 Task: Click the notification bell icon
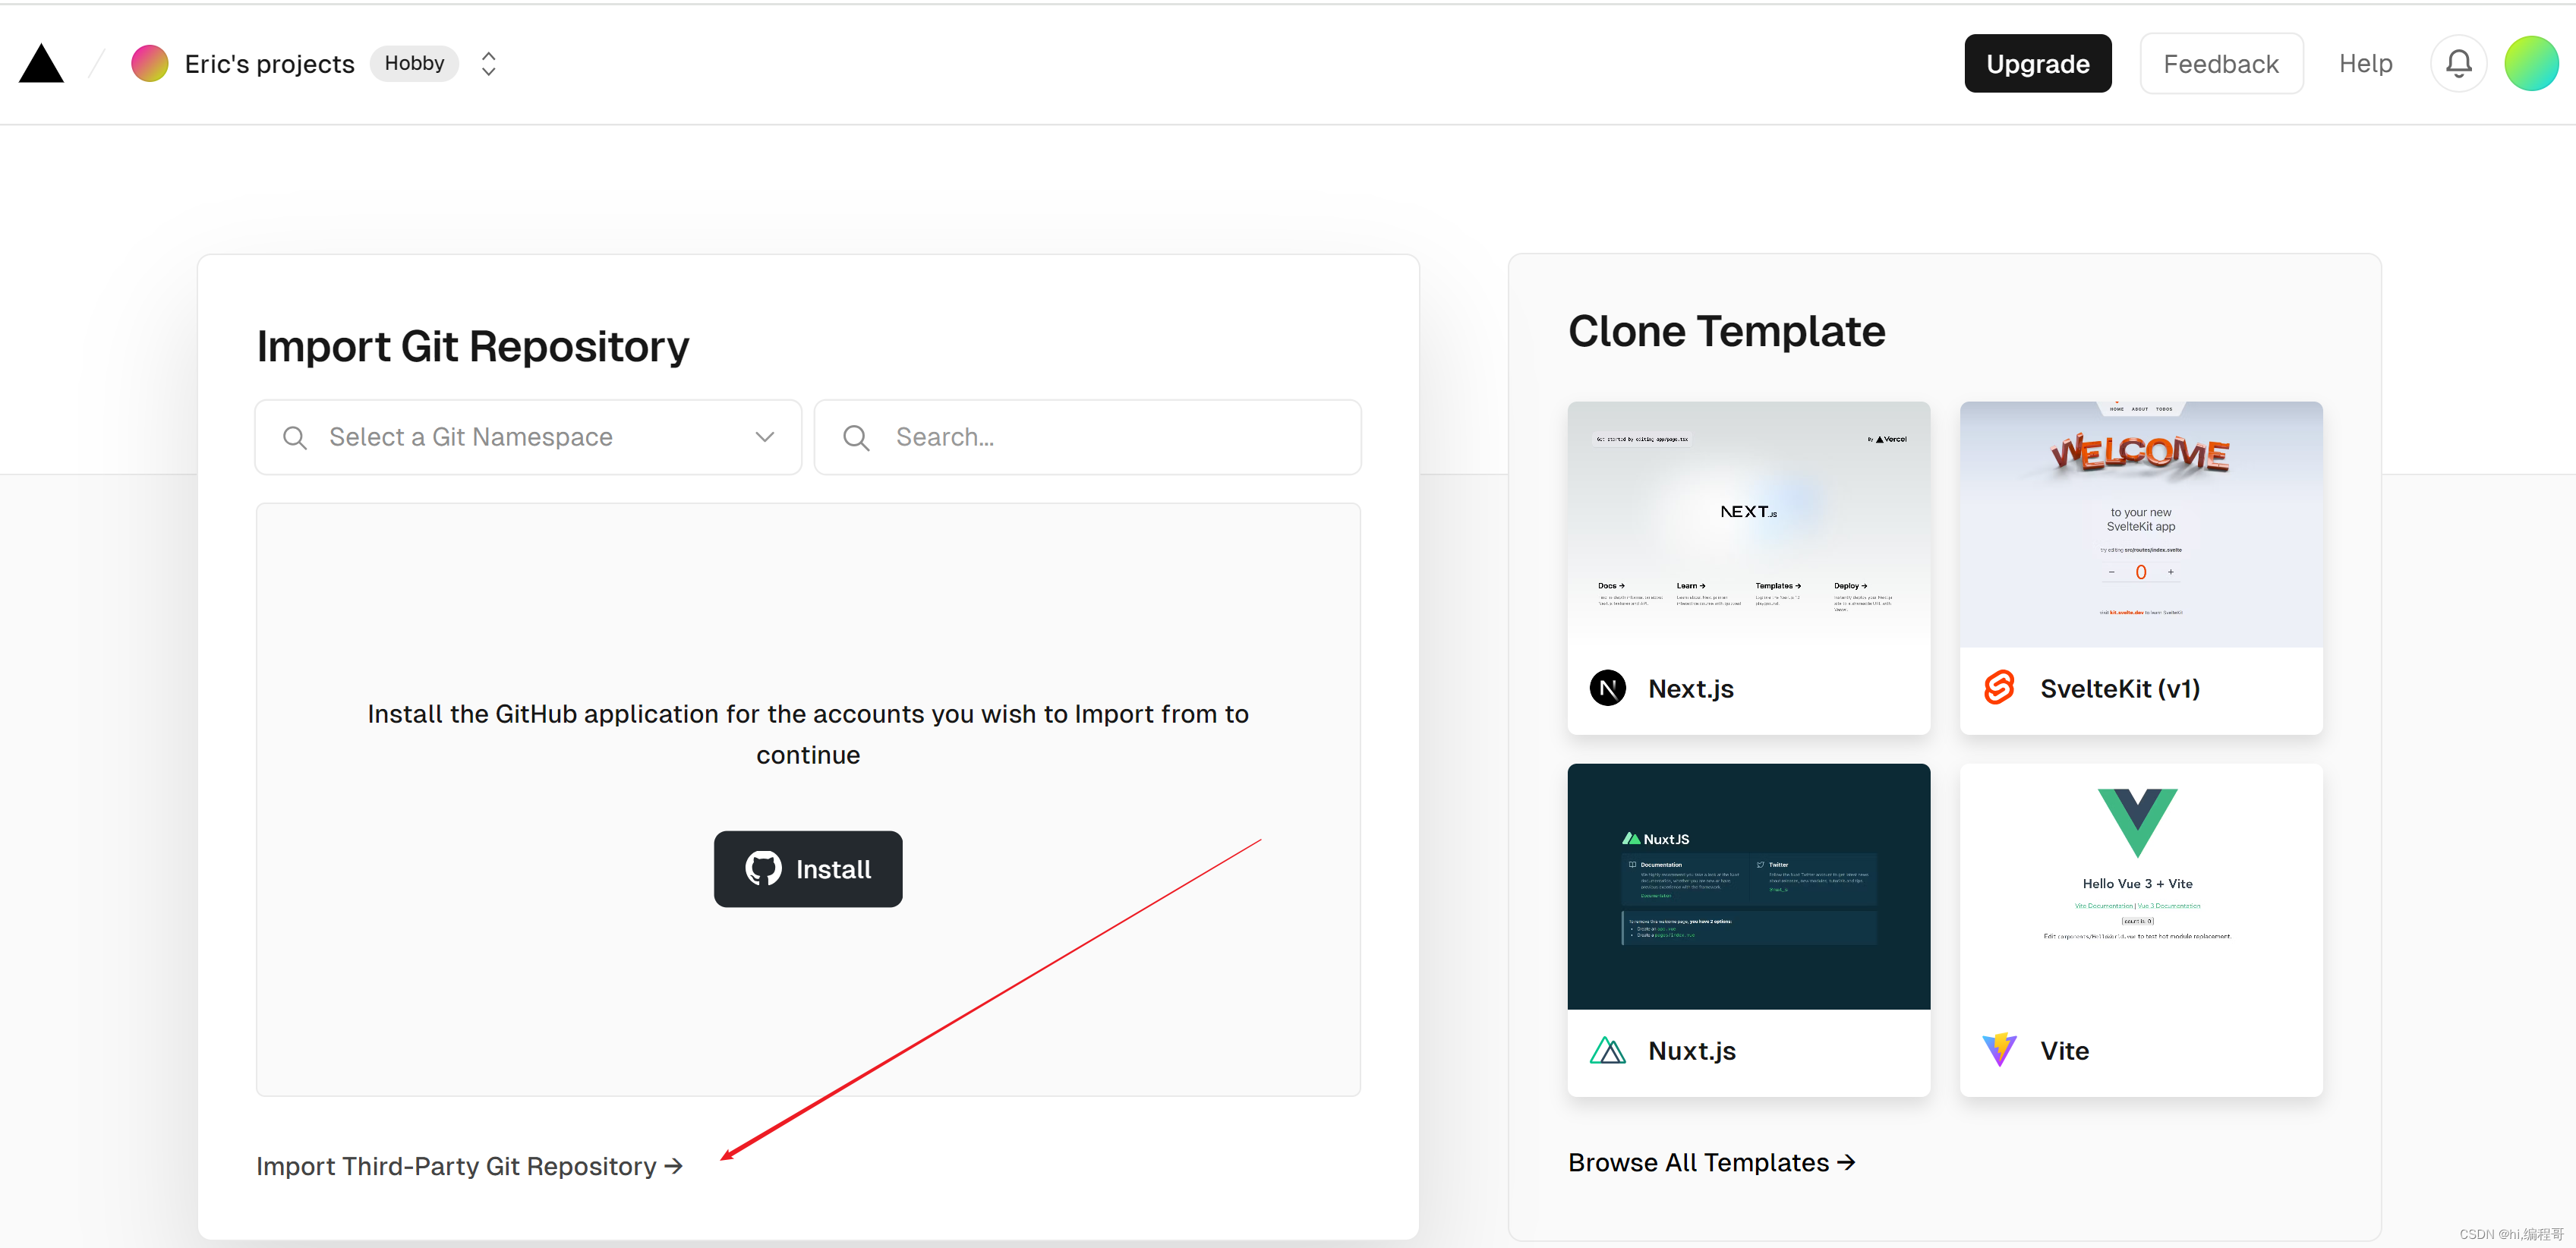[2456, 62]
